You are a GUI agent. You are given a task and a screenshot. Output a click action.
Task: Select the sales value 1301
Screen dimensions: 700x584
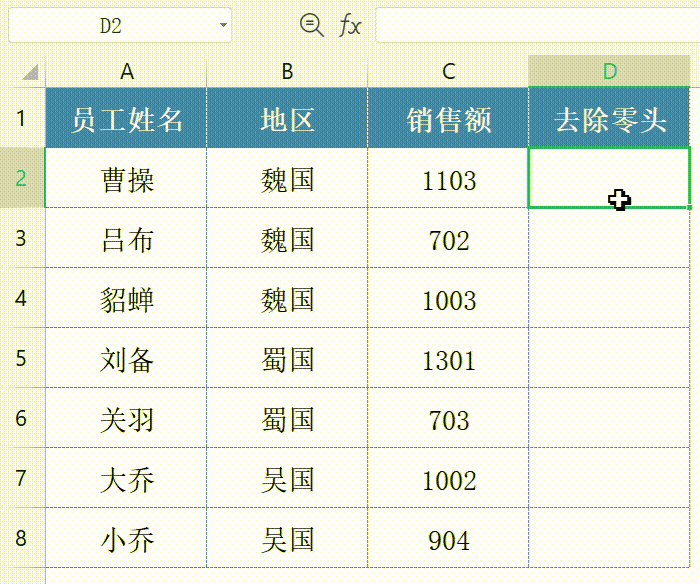(x=448, y=358)
